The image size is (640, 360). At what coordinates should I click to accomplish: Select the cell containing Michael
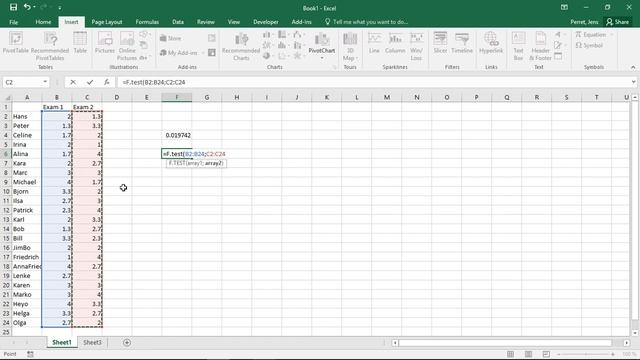(x=27, y=182)
